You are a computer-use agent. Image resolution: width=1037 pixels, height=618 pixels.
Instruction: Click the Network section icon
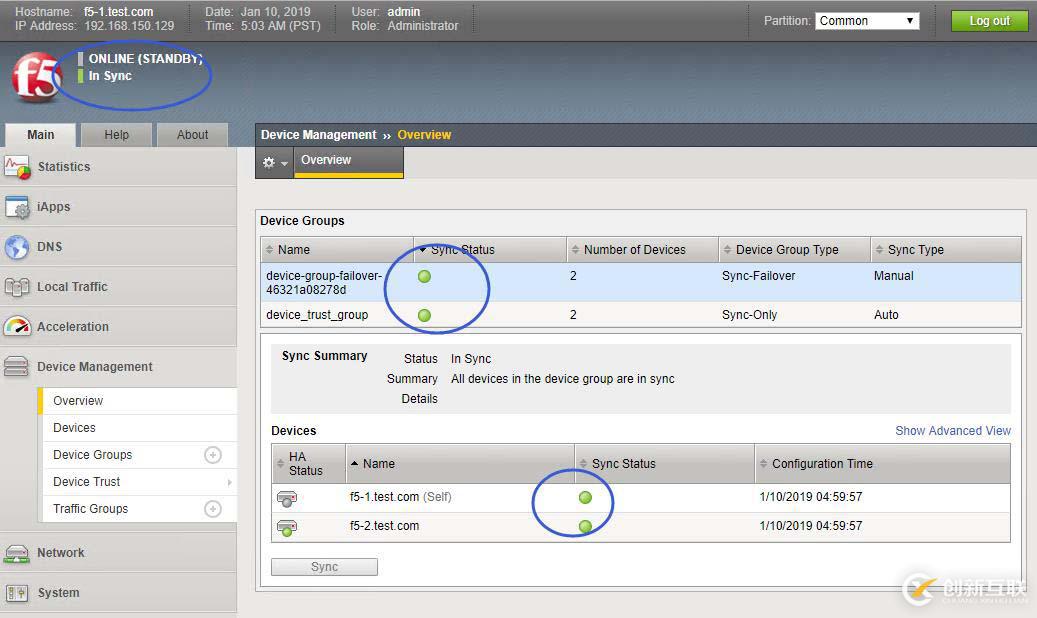click(17, 553)
